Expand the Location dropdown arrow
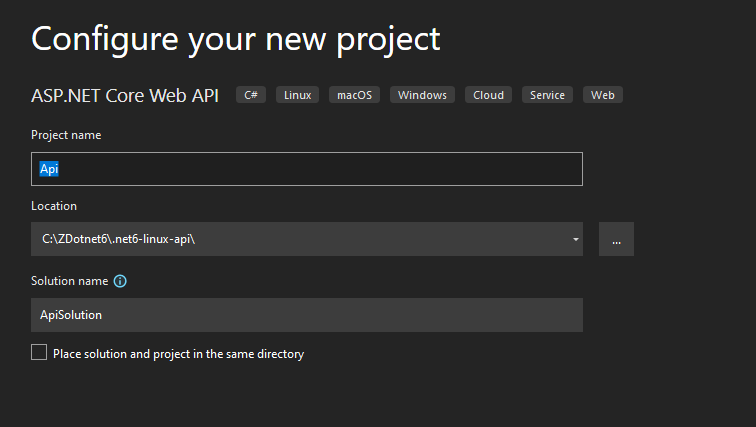The height and width of the screenshot is (427, 756). 576,239
